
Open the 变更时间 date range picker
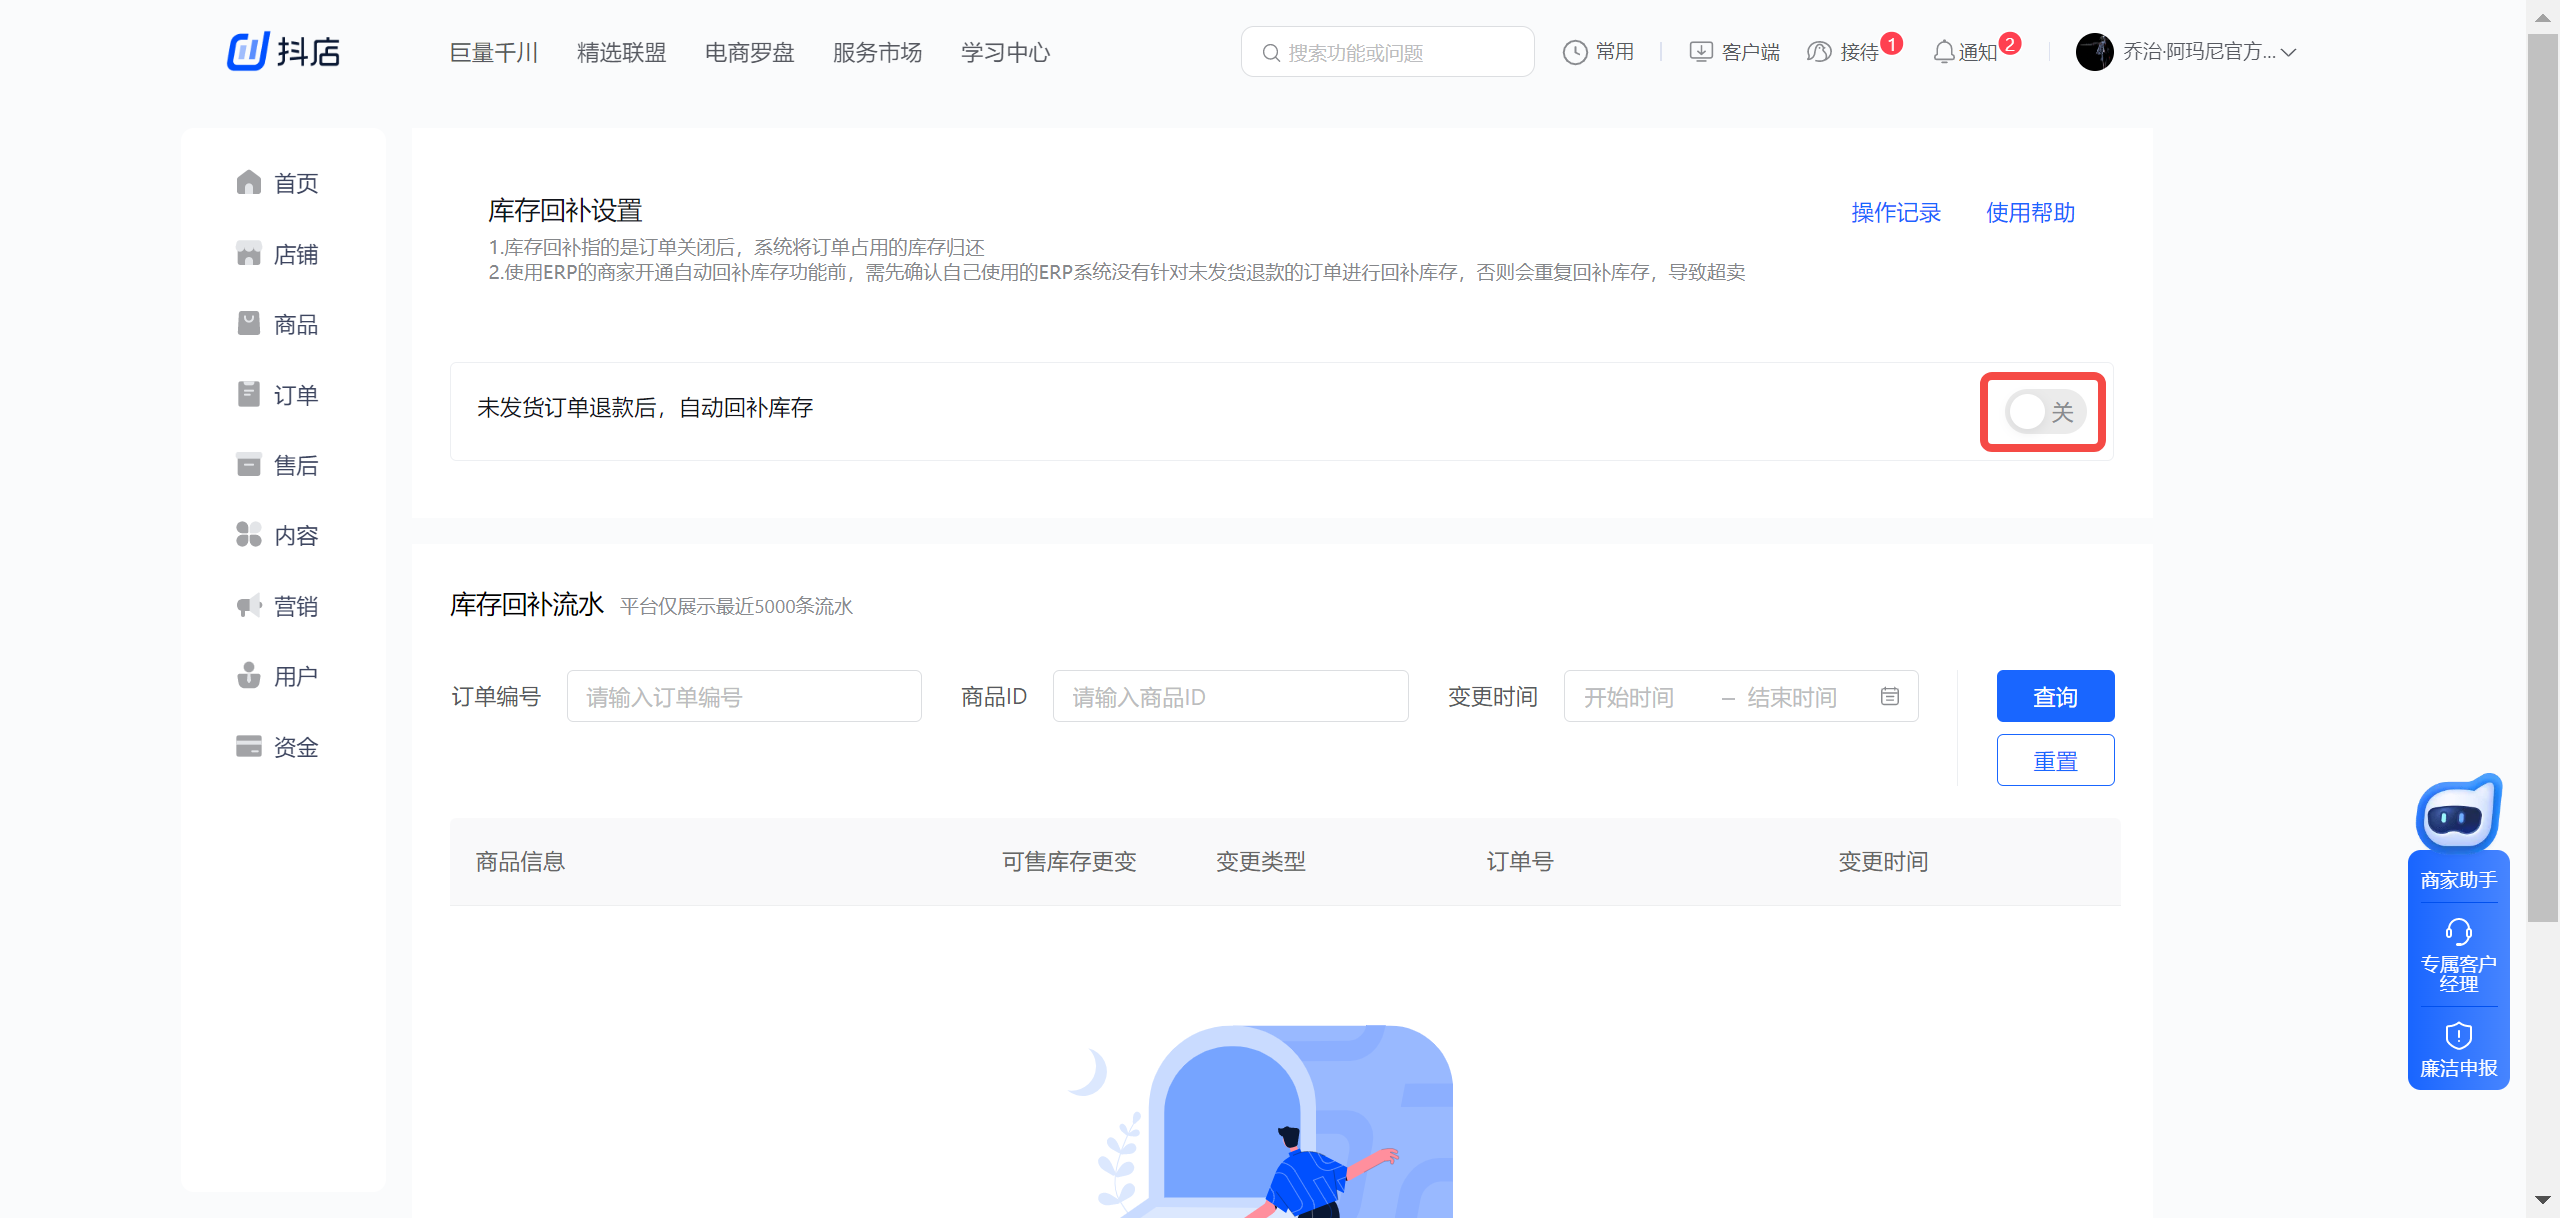click(x=1740, y=697)
